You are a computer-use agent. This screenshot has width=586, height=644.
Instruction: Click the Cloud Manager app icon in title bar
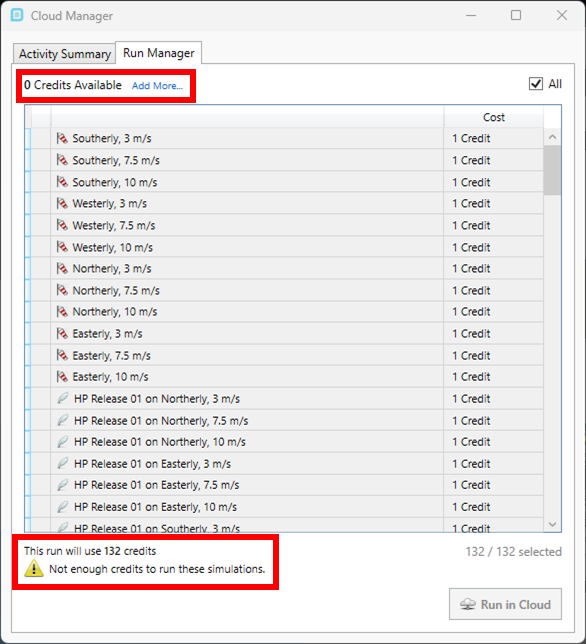pyautogui.click(x=17, y=15)
